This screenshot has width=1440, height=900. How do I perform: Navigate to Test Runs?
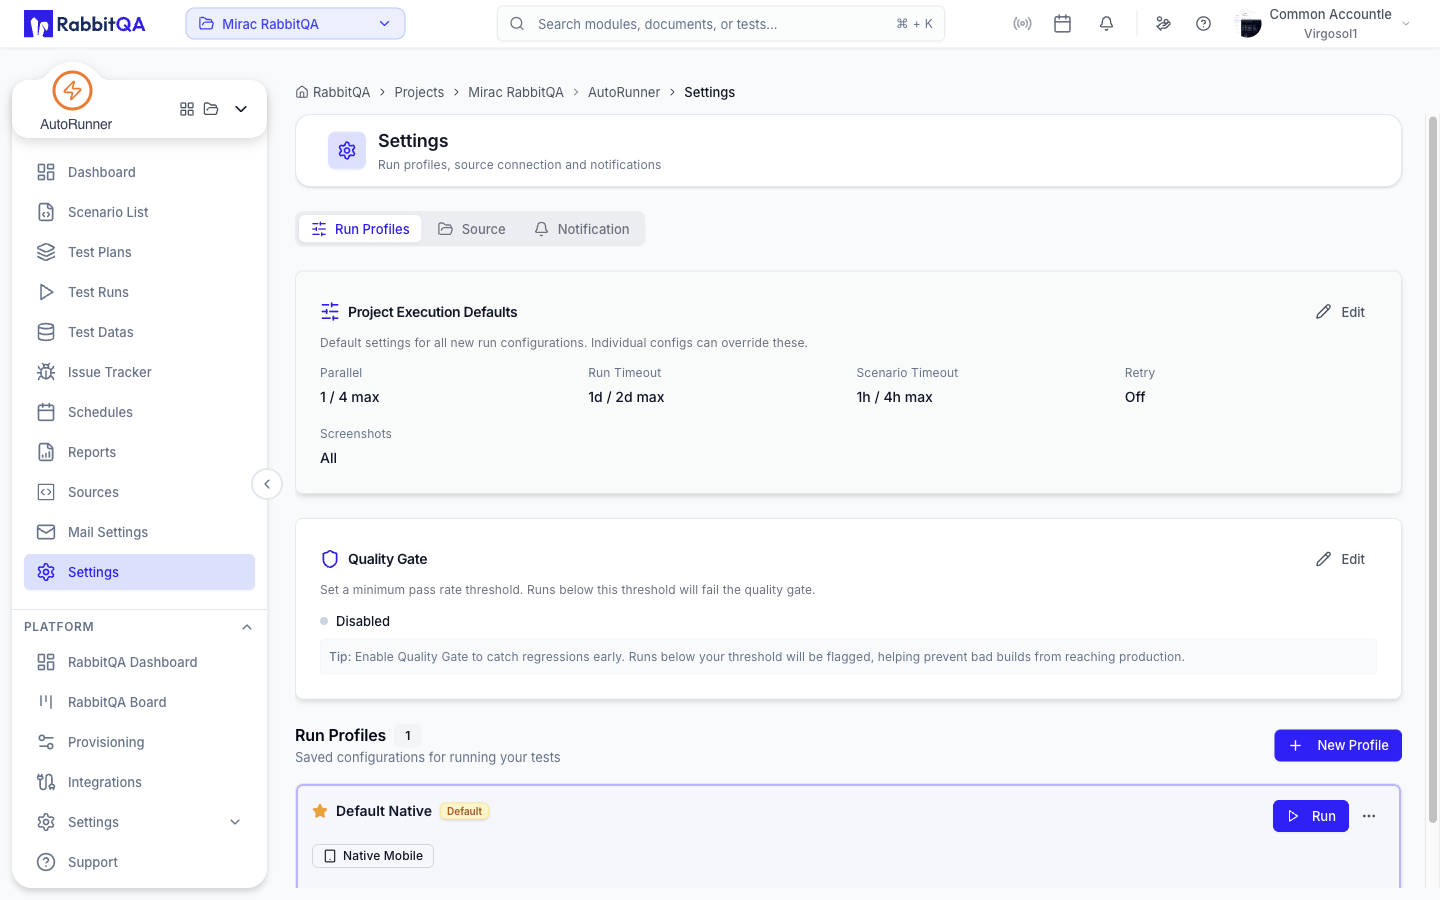coord(139,292)
